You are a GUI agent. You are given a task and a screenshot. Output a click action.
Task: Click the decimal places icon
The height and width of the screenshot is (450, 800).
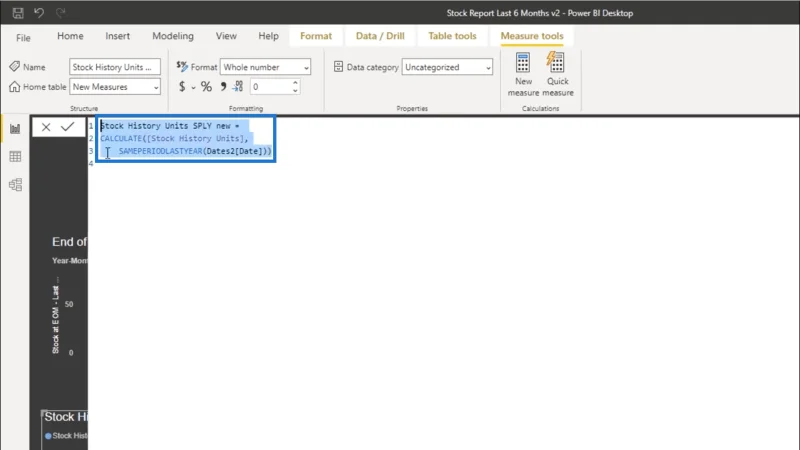[x=238, y=87]
